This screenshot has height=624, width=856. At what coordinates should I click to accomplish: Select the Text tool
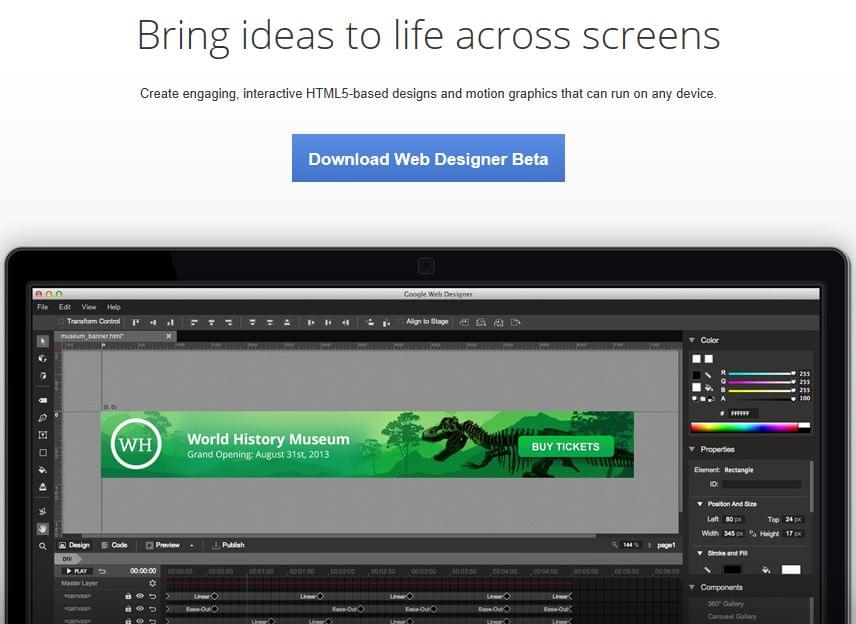coord(43,435)
